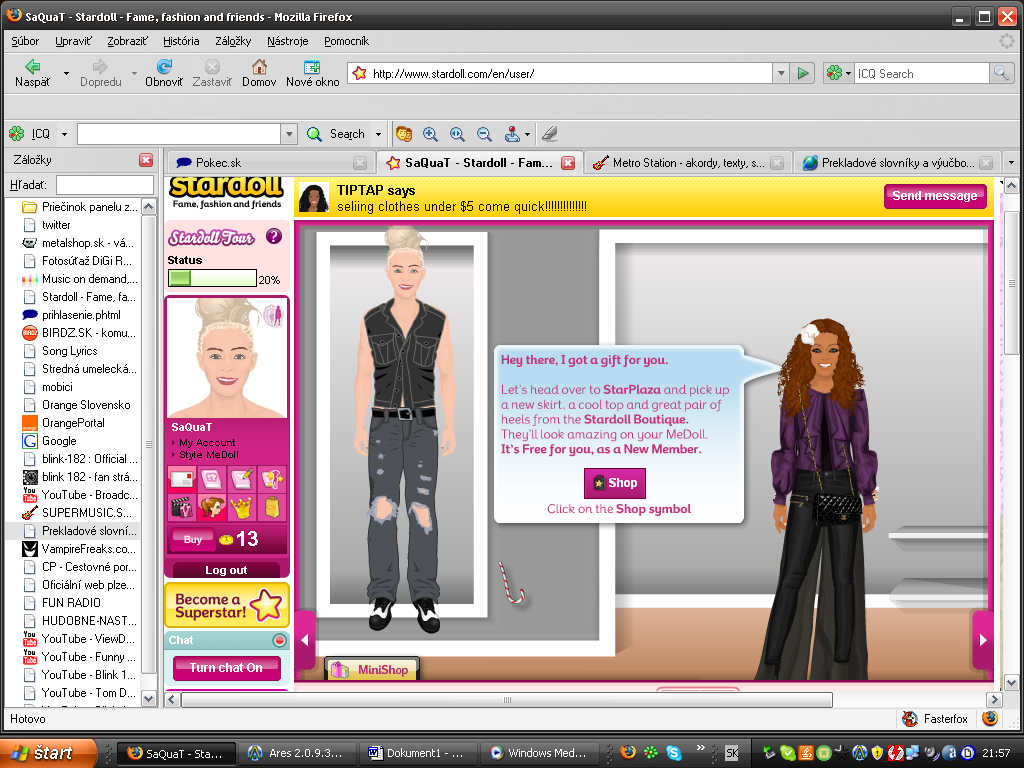Open the ICQ menu dropdown arrow
This screenshot has height=768, width=1024.
click(64, 135)
